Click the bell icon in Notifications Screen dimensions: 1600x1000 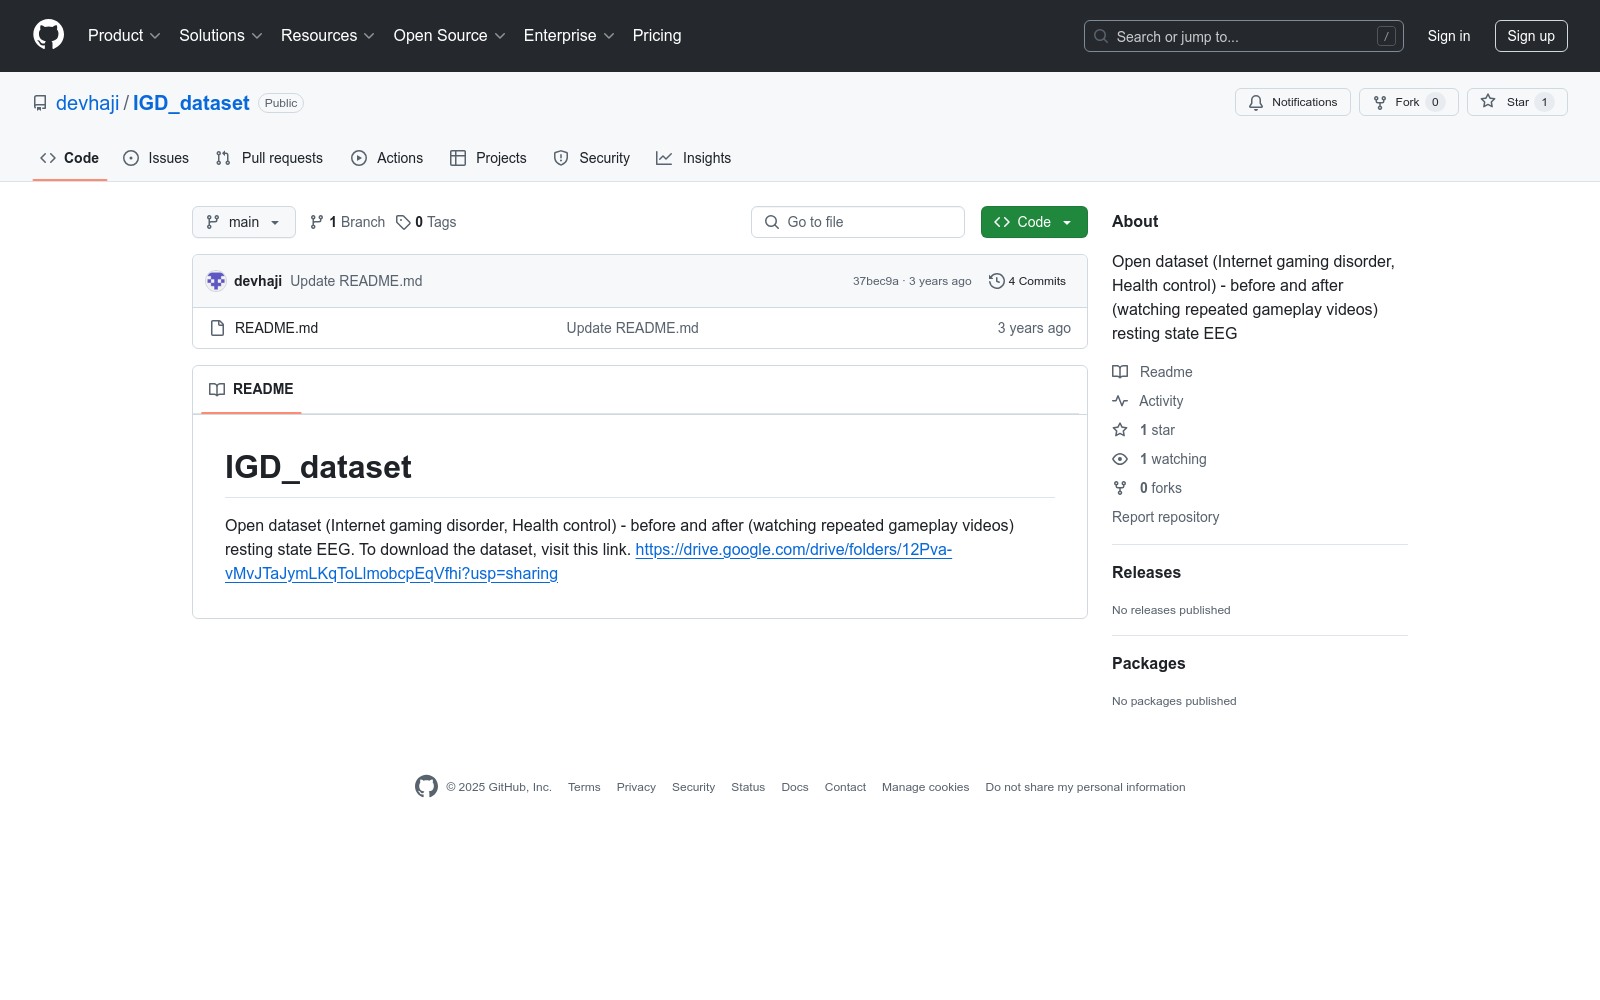tap(1256, 102)
